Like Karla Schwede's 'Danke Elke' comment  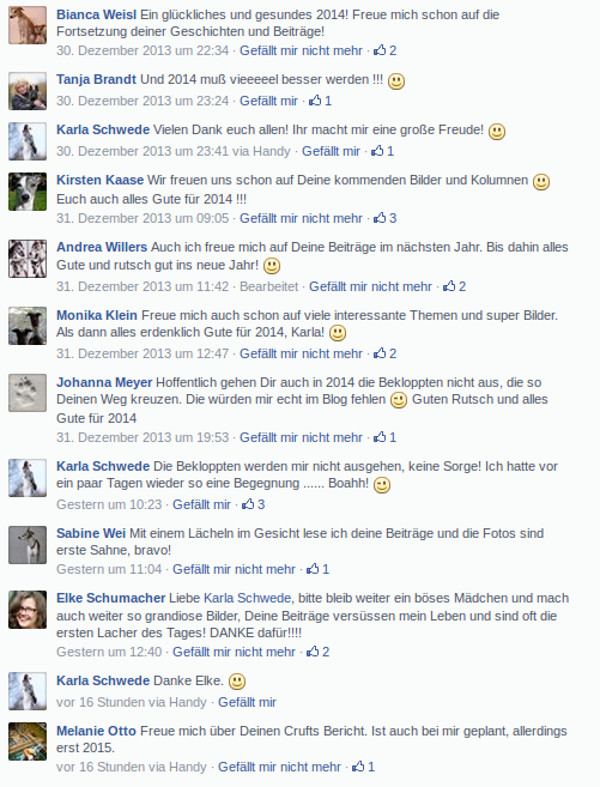point(247,702)
